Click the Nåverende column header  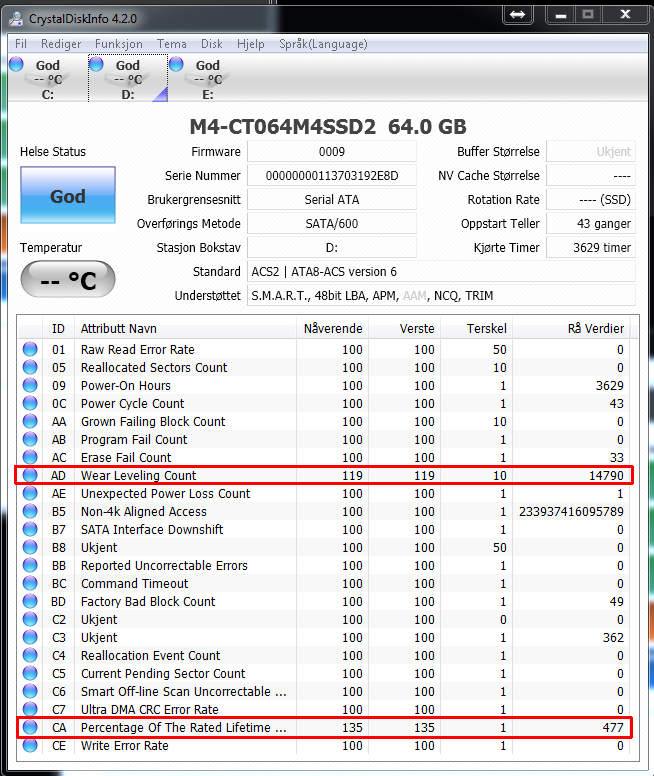(332, 328)
